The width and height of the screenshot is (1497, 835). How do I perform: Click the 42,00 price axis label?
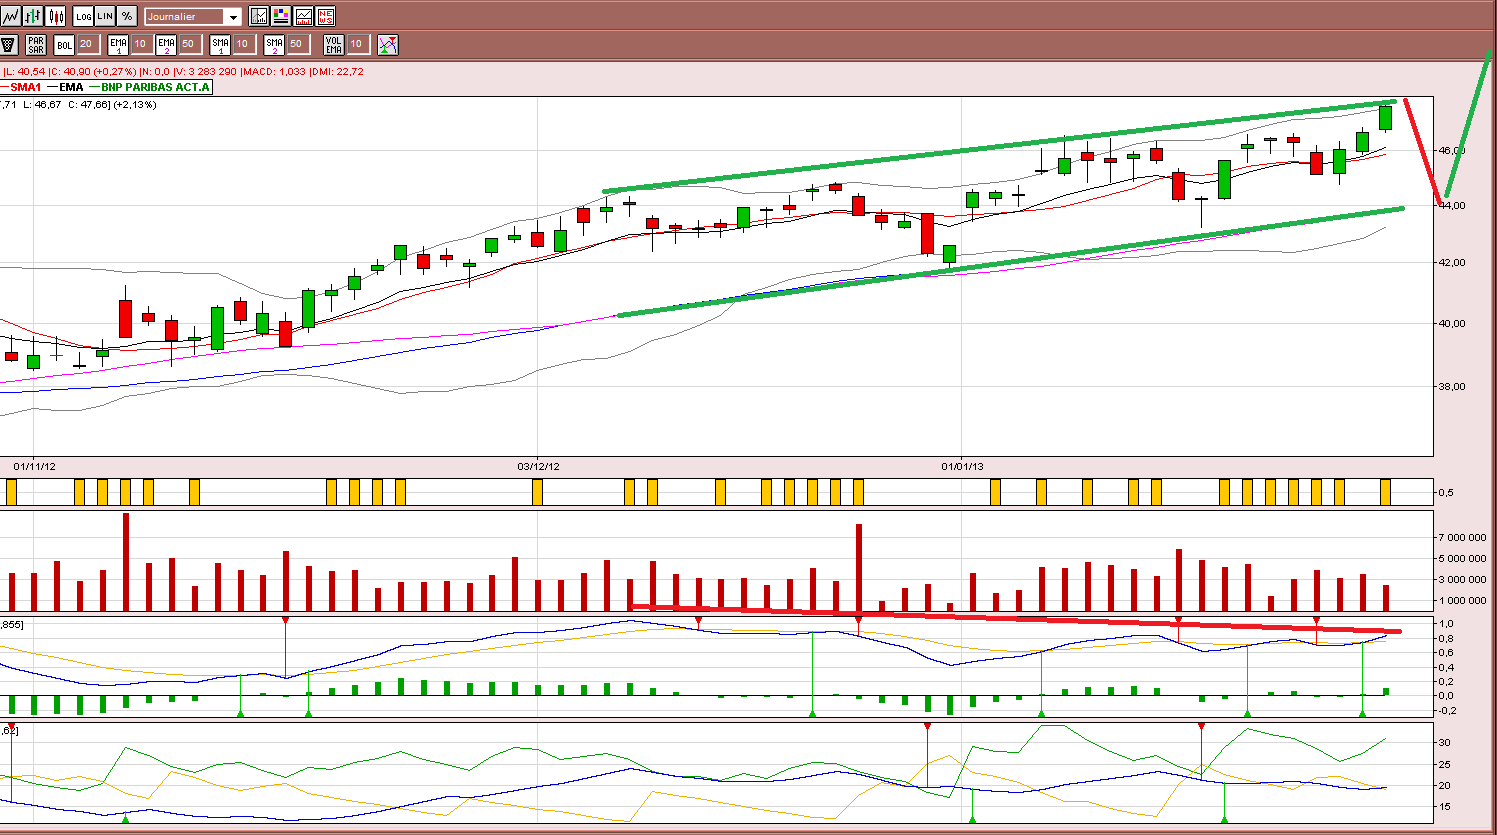click(x=1452, y=262)
